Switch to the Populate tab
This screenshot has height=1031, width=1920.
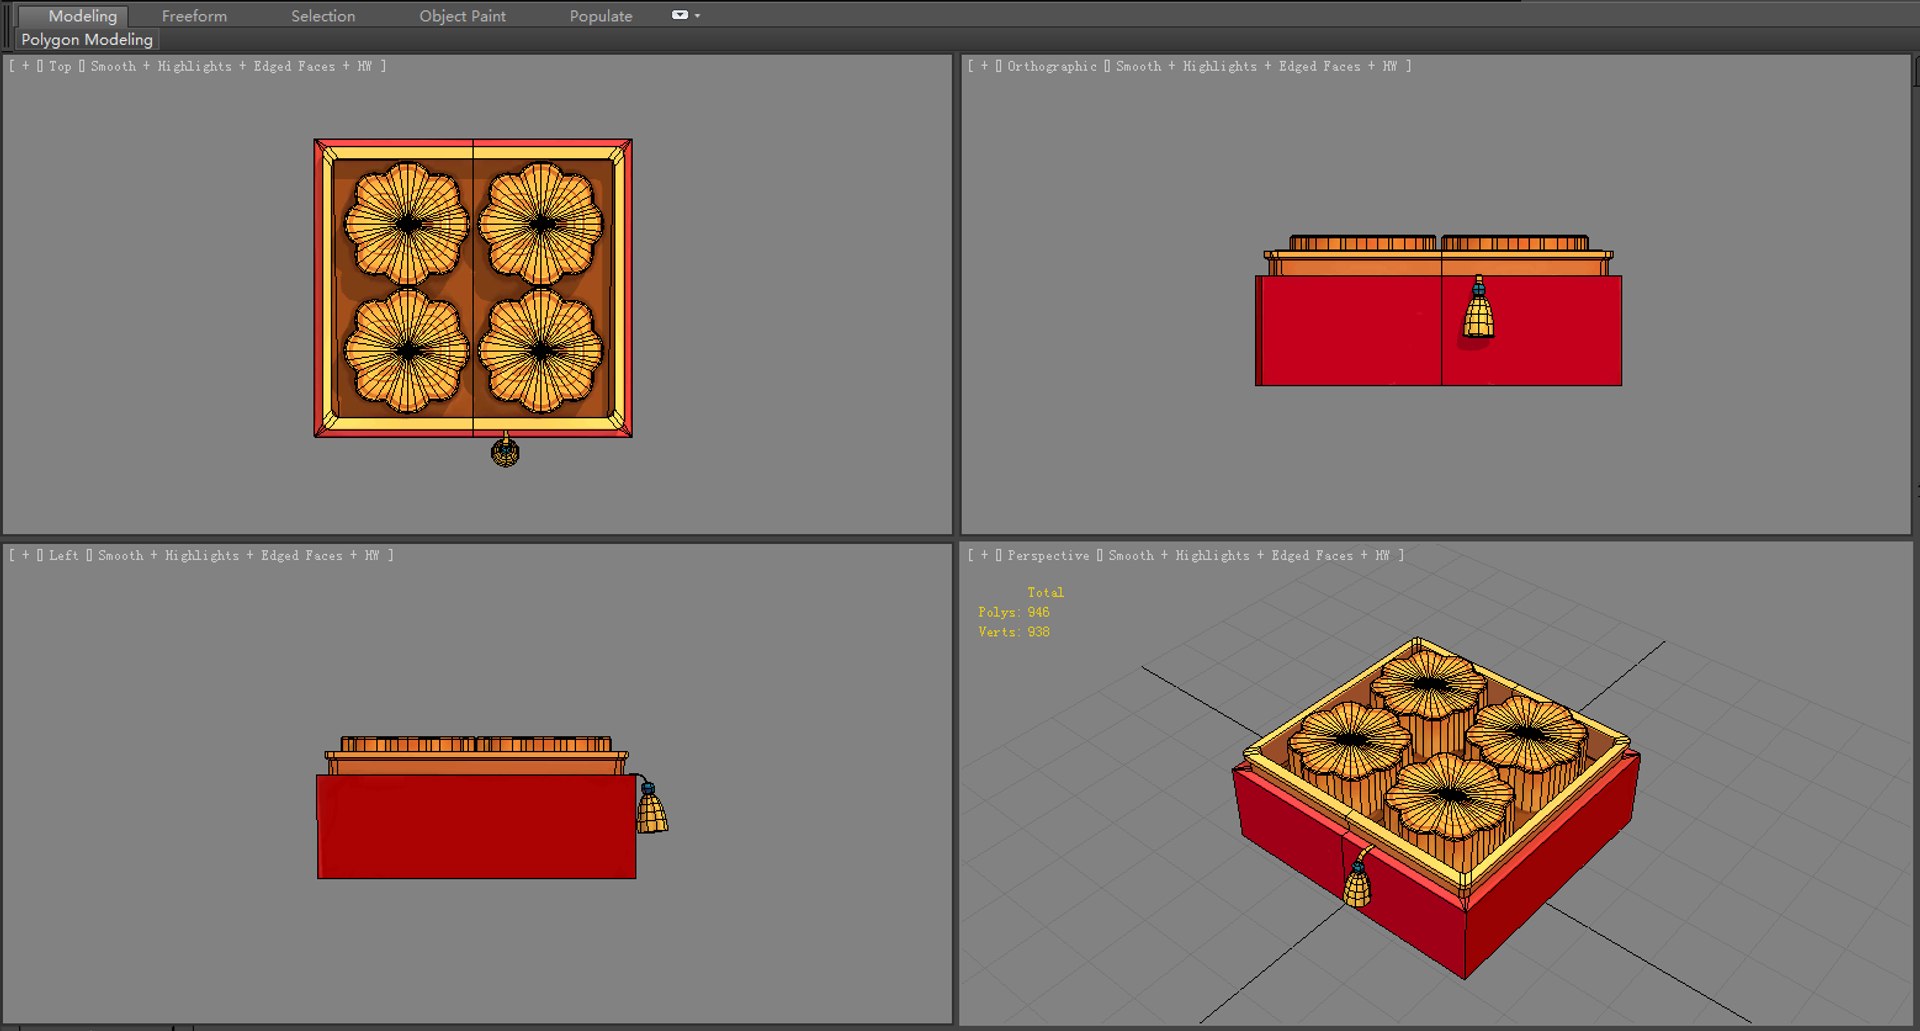coord(601,16)
